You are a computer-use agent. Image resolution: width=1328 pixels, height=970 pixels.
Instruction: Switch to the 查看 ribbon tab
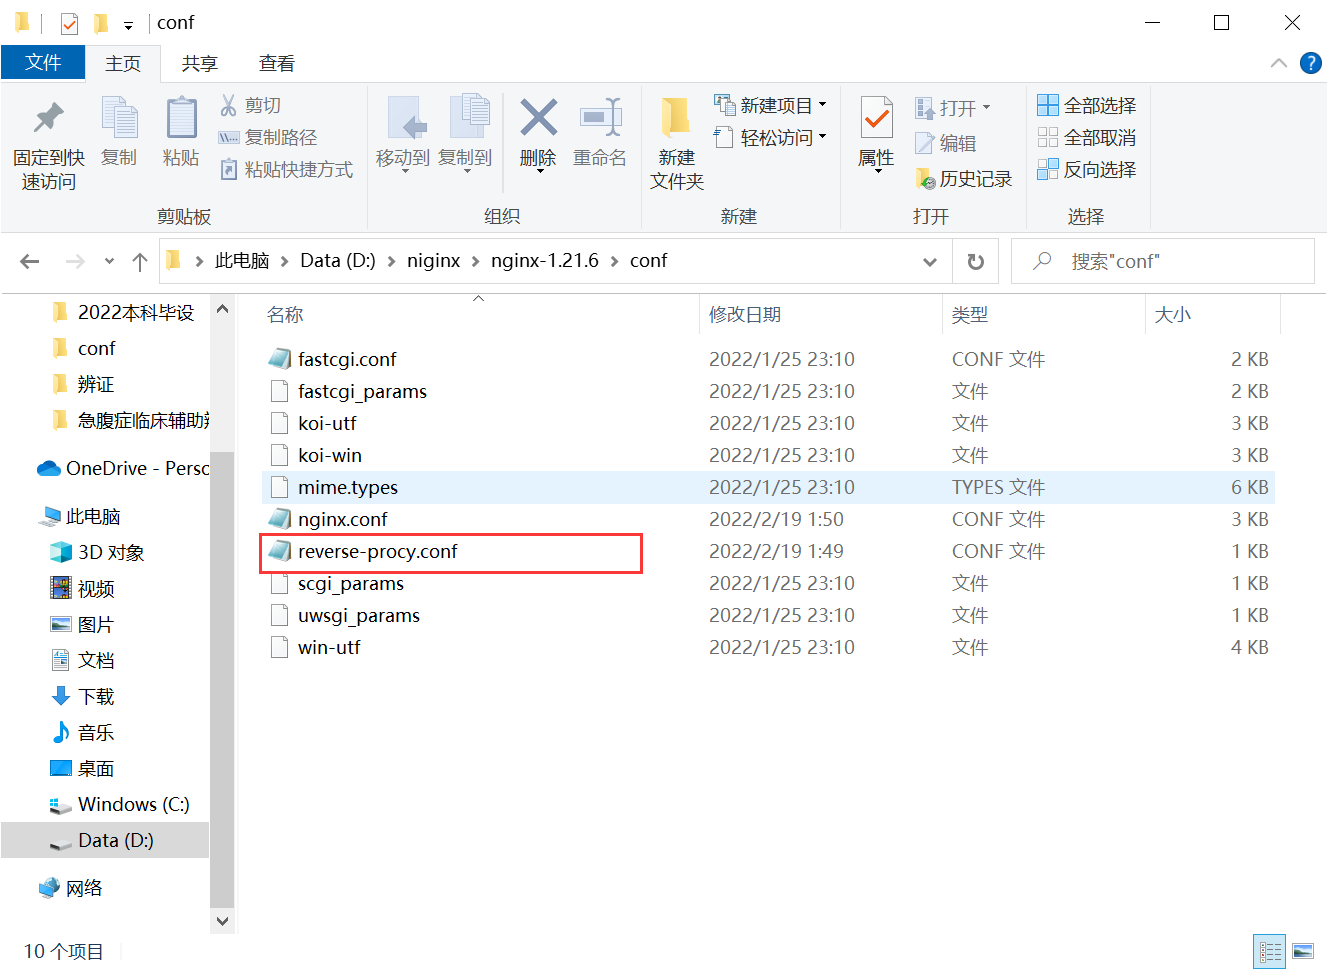point(276,63)
